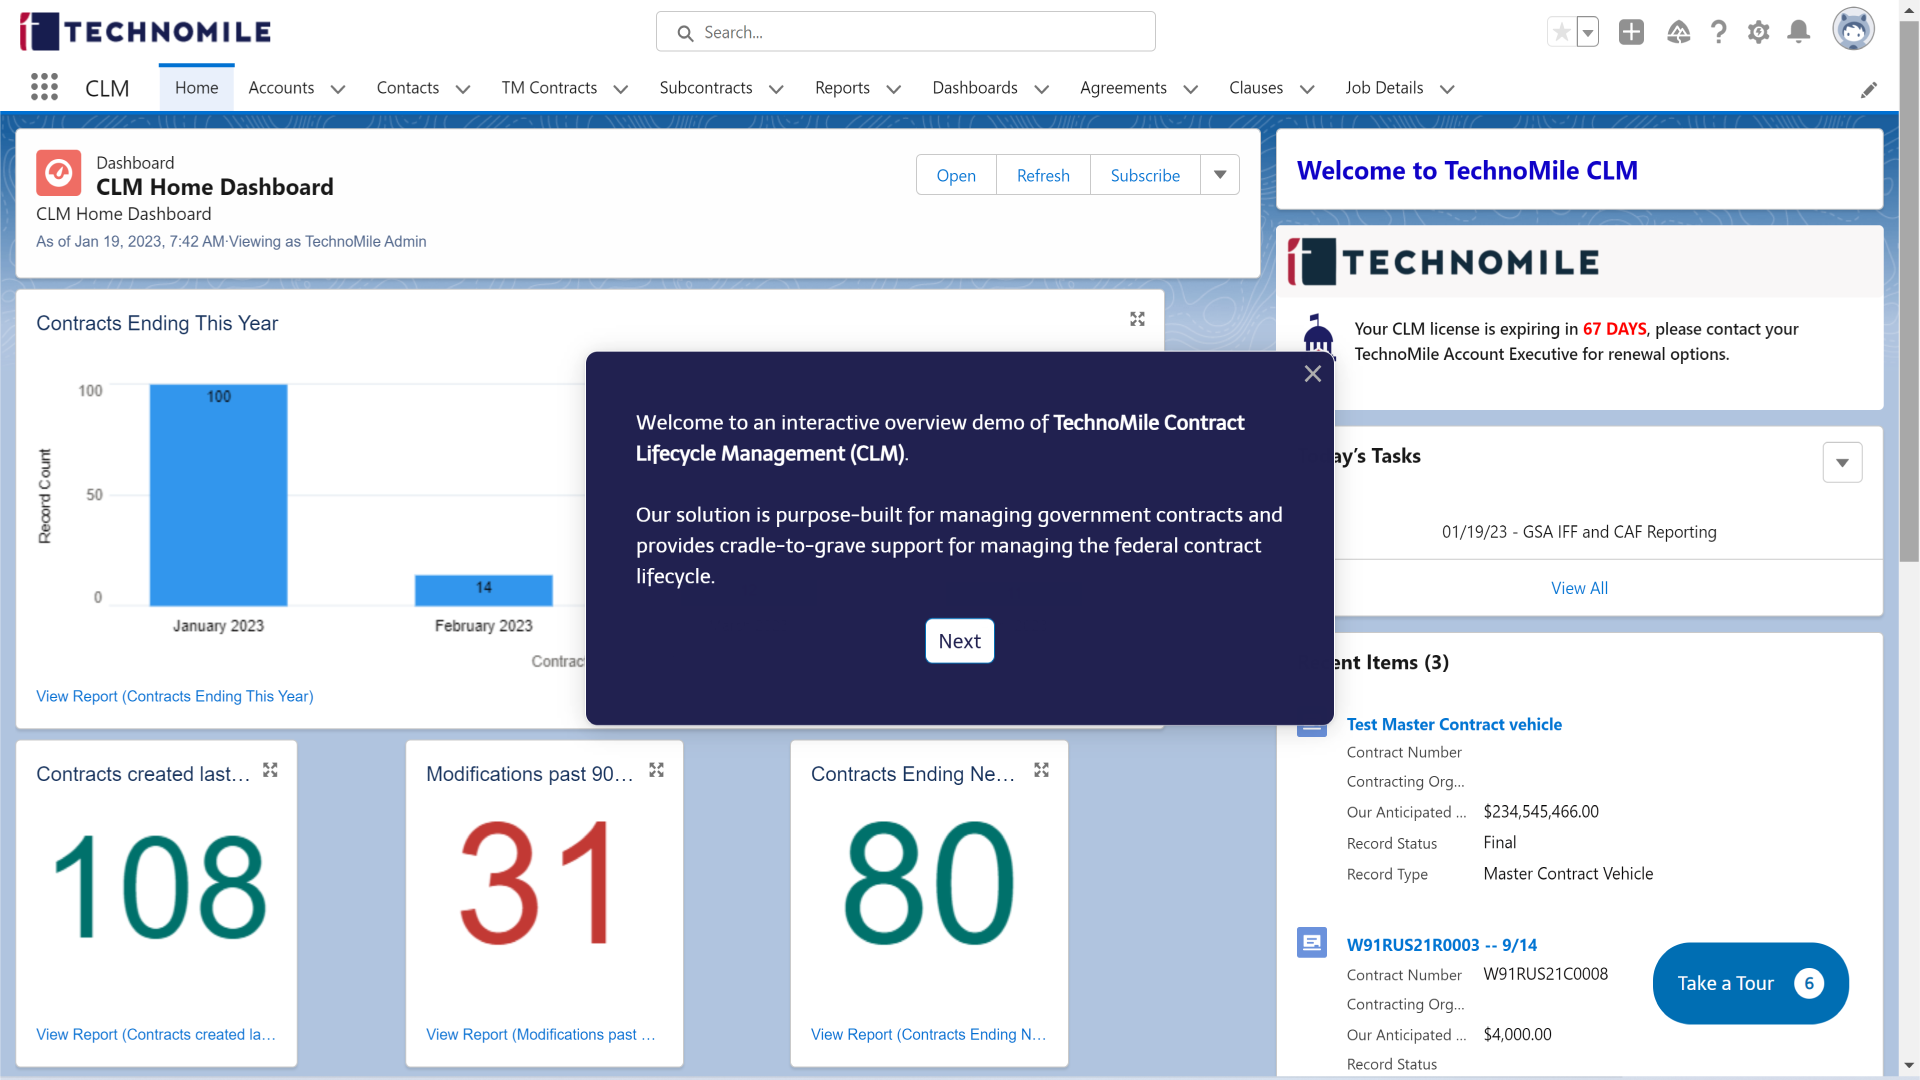Open Test Master Contract vehicle record

pyautogui.click(x=1454, y=724)
